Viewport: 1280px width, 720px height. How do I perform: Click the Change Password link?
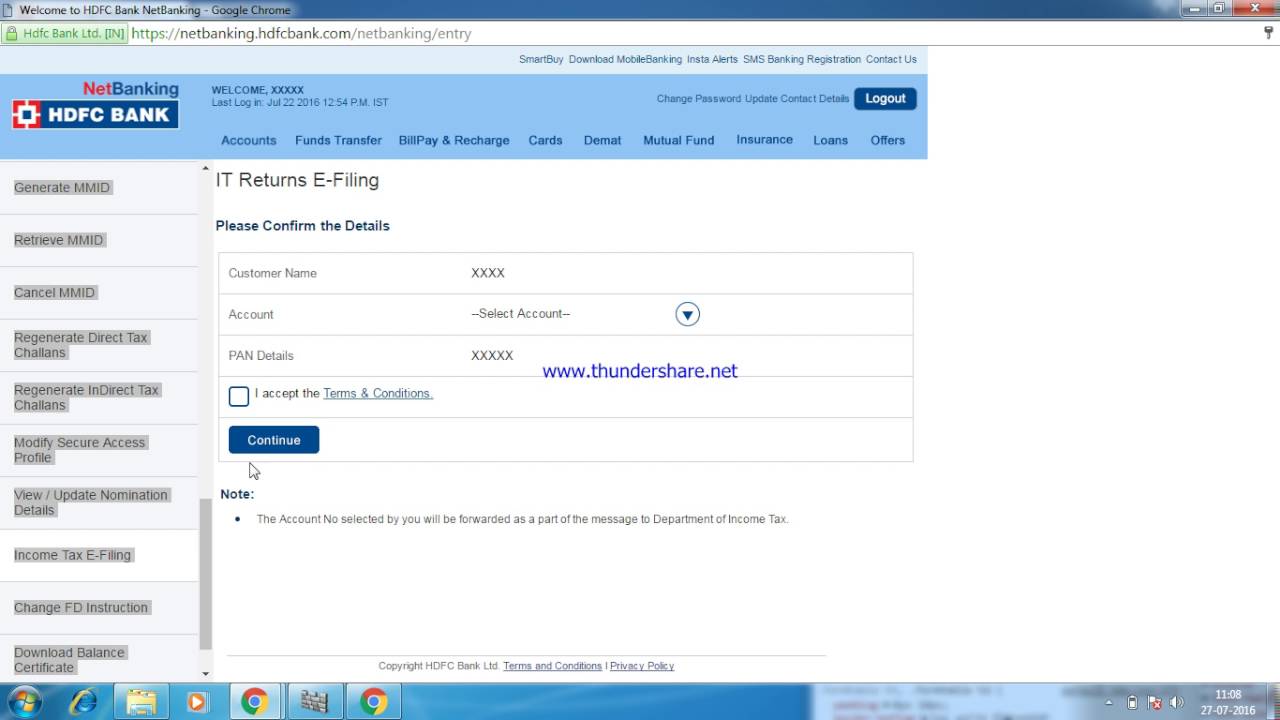click(699, 98)
